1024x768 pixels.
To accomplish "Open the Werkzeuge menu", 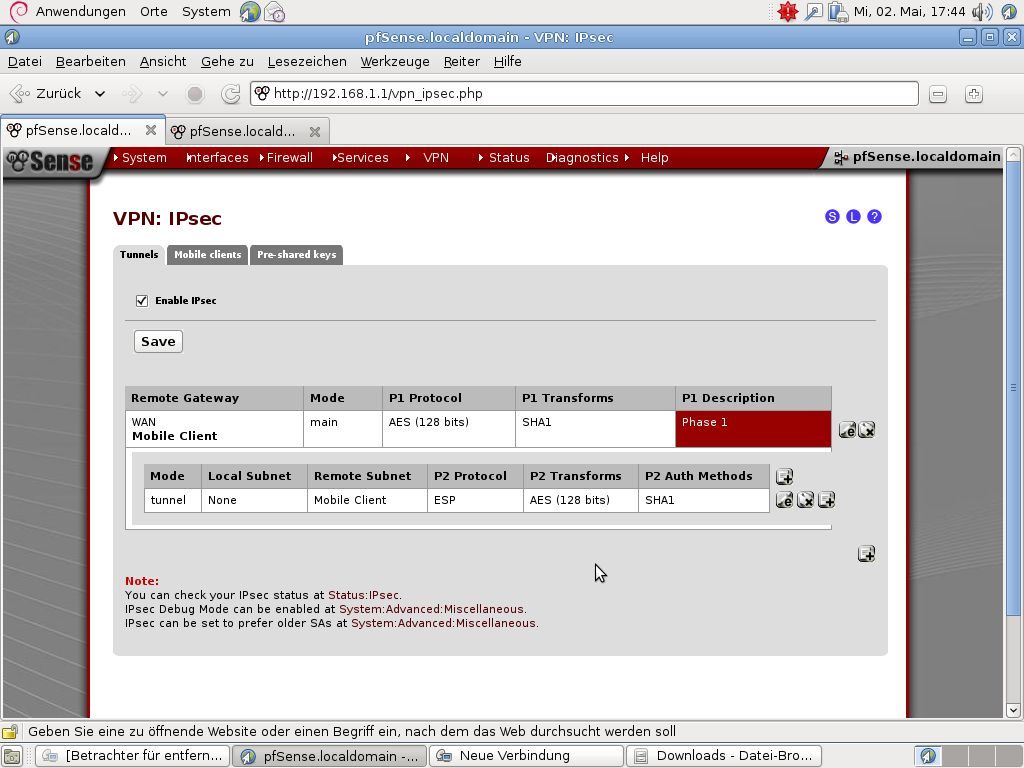I will (395, 61).
